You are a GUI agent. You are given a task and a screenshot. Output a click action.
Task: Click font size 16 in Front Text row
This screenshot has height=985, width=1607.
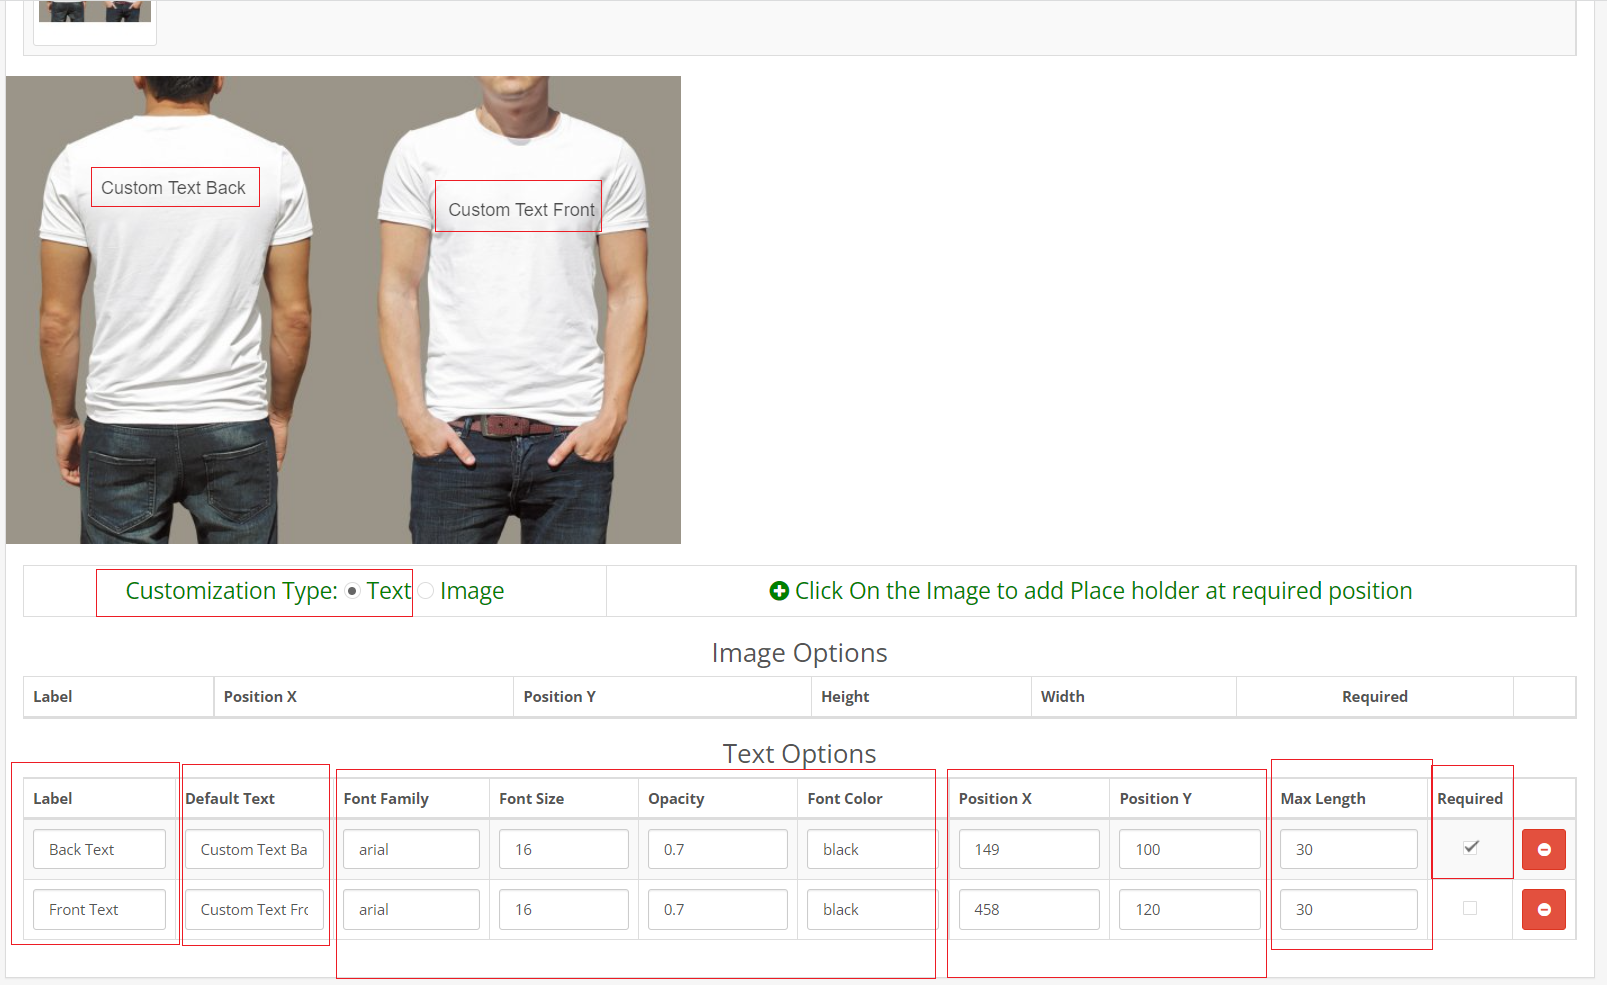(x=564, y=909)
